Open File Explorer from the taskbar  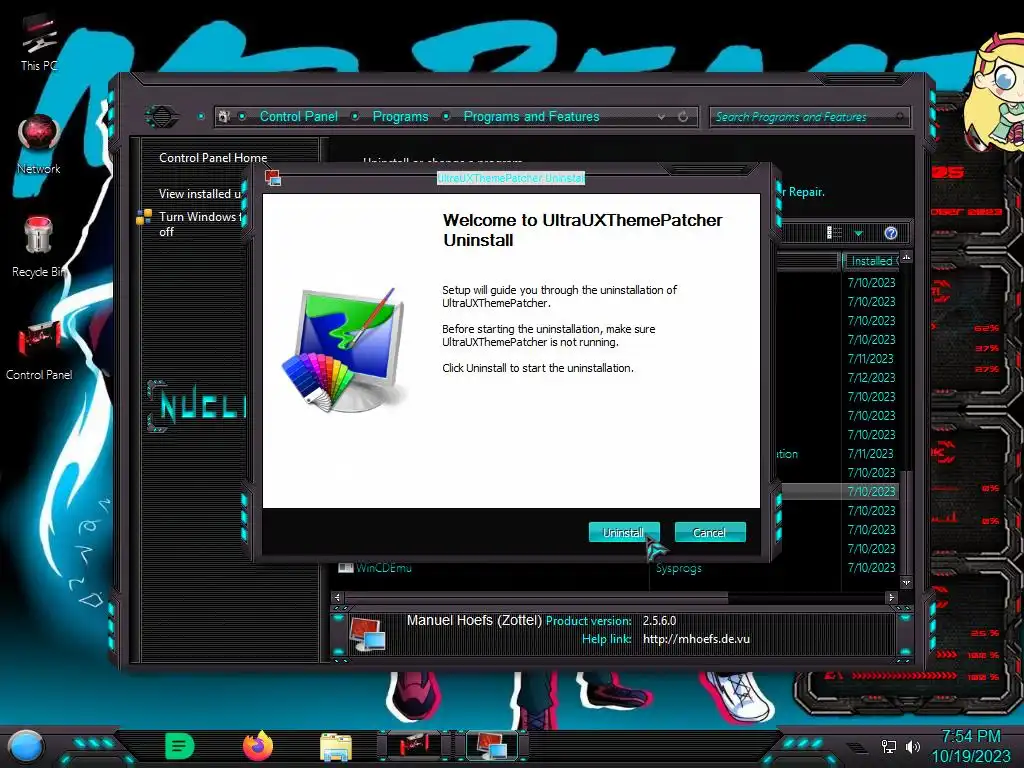click(x=336, y=747)
